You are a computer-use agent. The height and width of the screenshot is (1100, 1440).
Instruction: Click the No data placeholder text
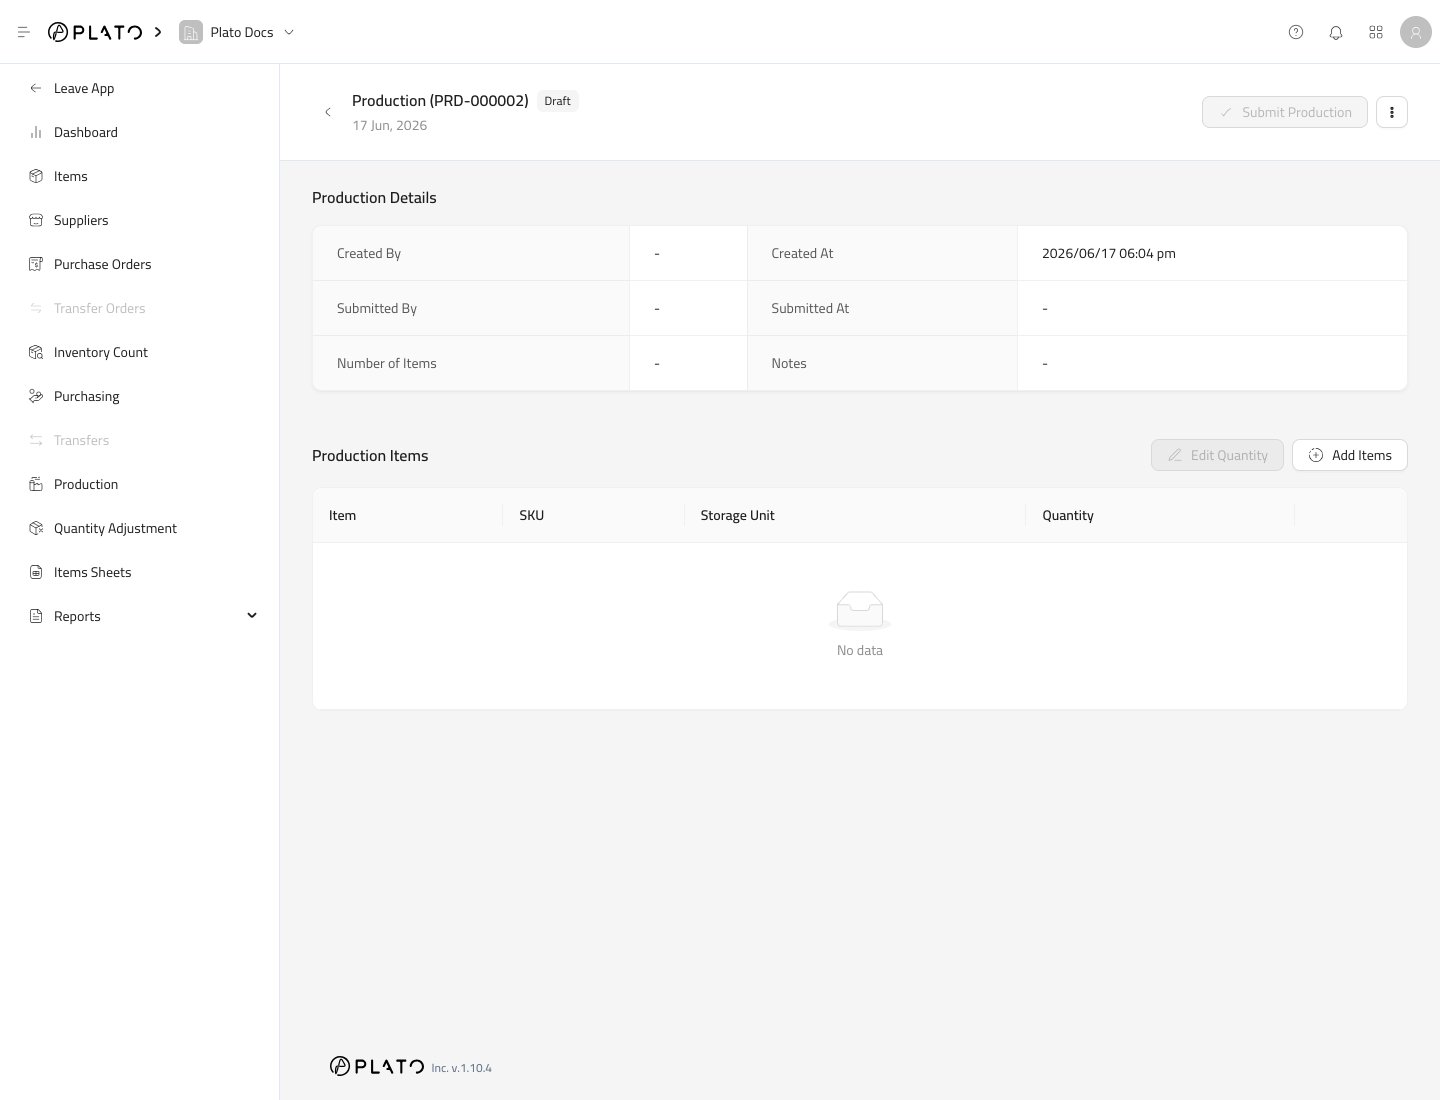860,650
